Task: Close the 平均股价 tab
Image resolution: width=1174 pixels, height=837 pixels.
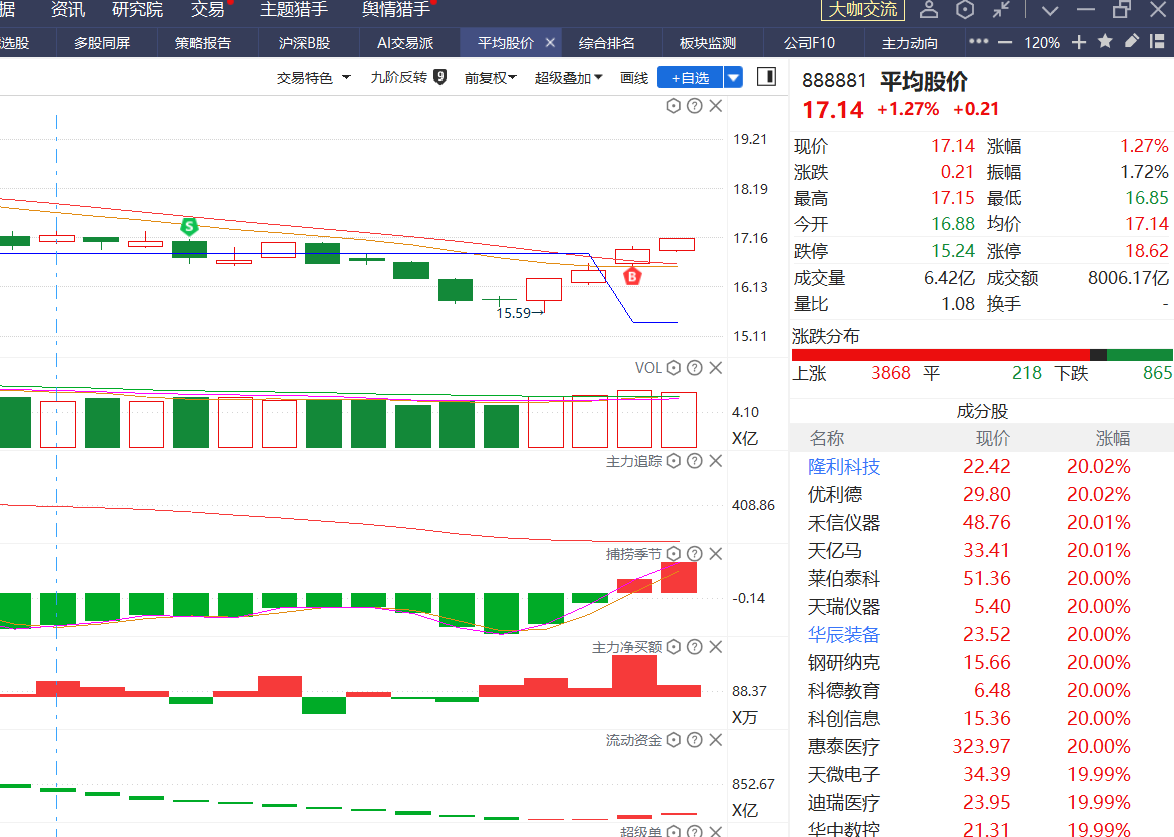Action: pos(550,43)
